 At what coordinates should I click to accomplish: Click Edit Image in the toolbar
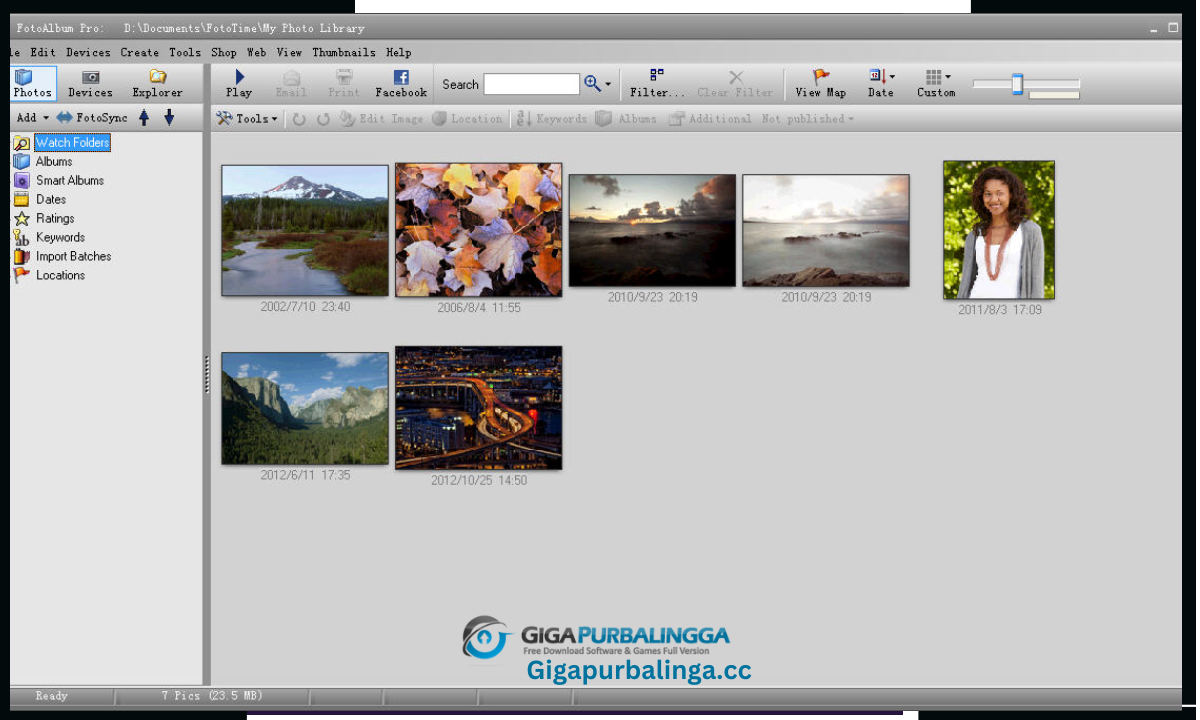pyautogui.click(x=381, y=119)
